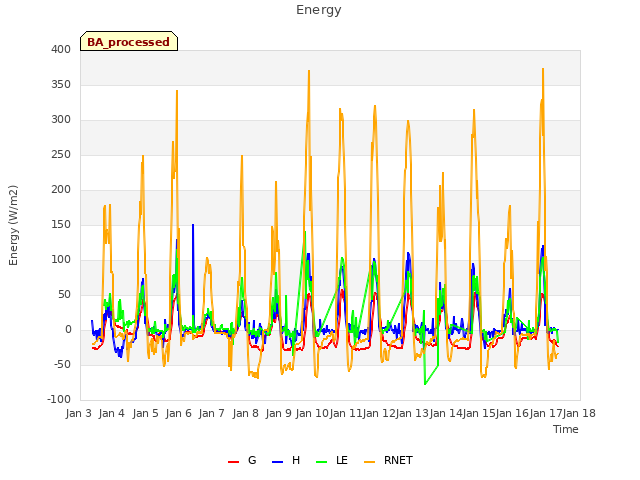Click the green LE dip below -50 on Jan 13
The image size is (640, 480).
click(425, 384)
